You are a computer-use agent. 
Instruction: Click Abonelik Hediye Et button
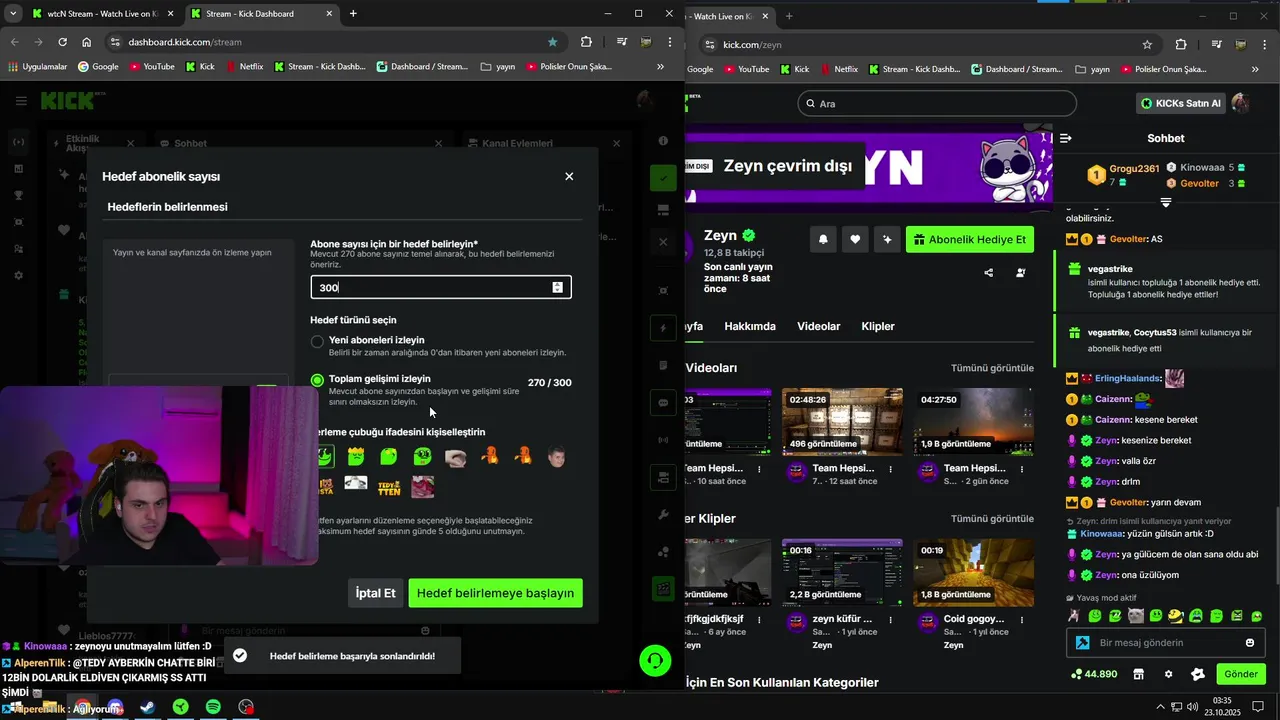point(970,240)
